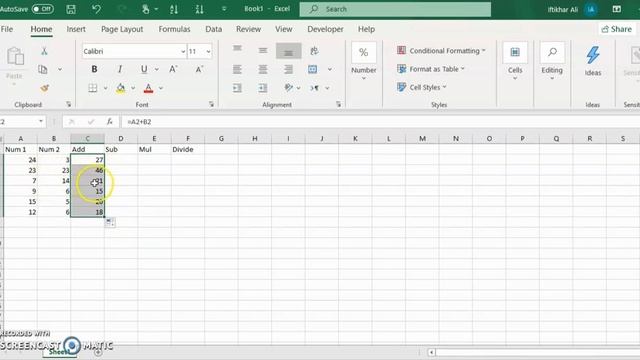Click Sort Descending icon in quick access
Image resolution: width=640 pixels, height=360 pixels.
[199, 9]
